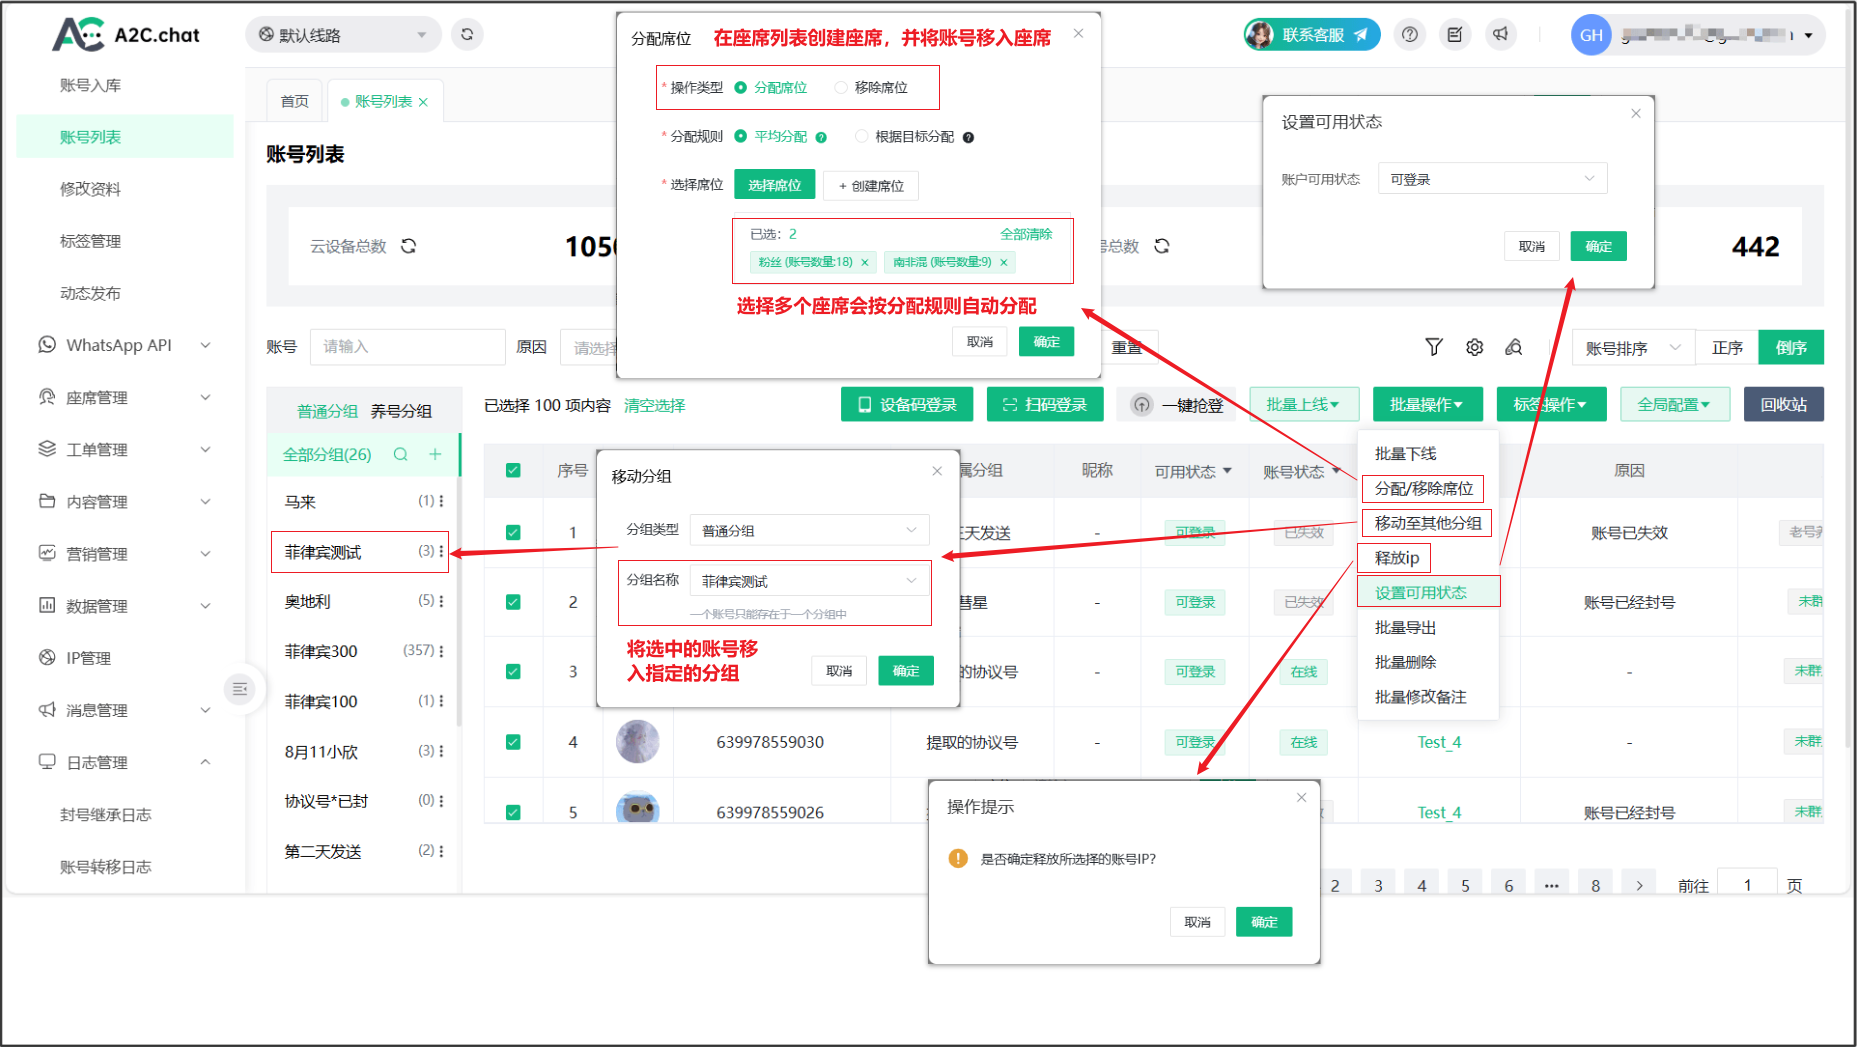This screenshot has height=1047, width=1857.
Task: Select 批量导出 from the batch menu
Action: pyautogui.click(x=1405, y=628)
